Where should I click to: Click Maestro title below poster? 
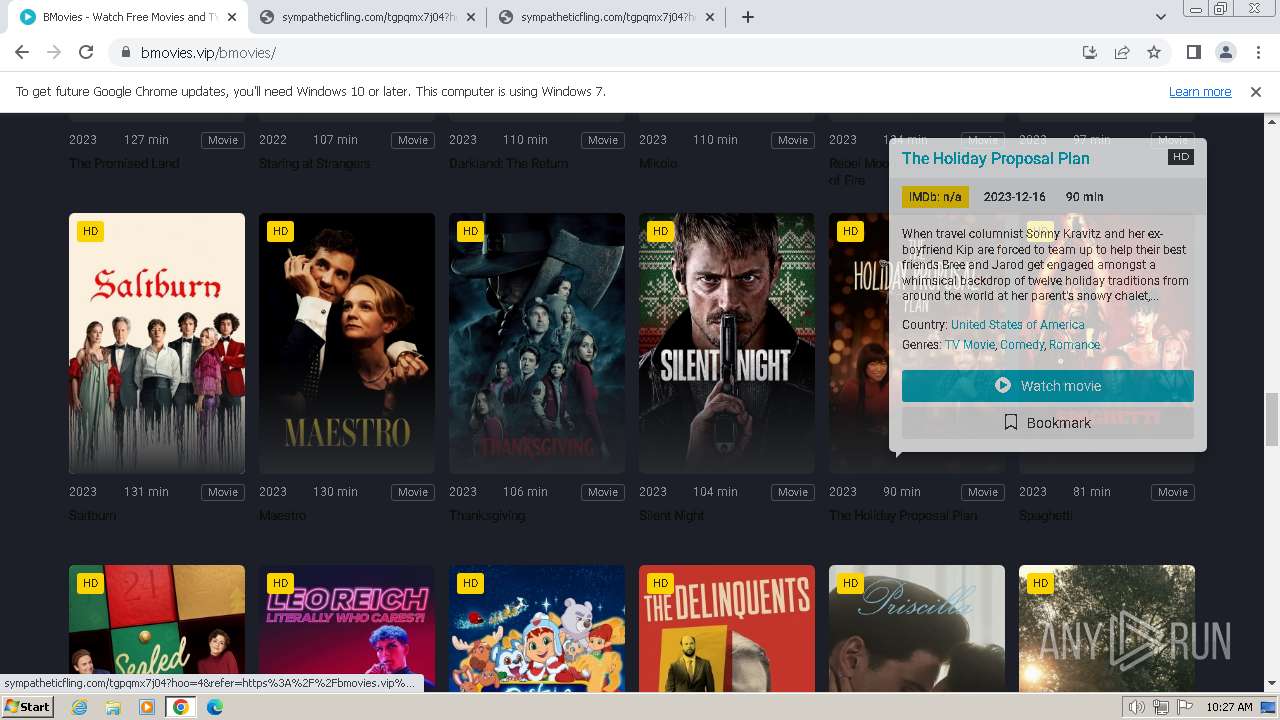point(281,516)
